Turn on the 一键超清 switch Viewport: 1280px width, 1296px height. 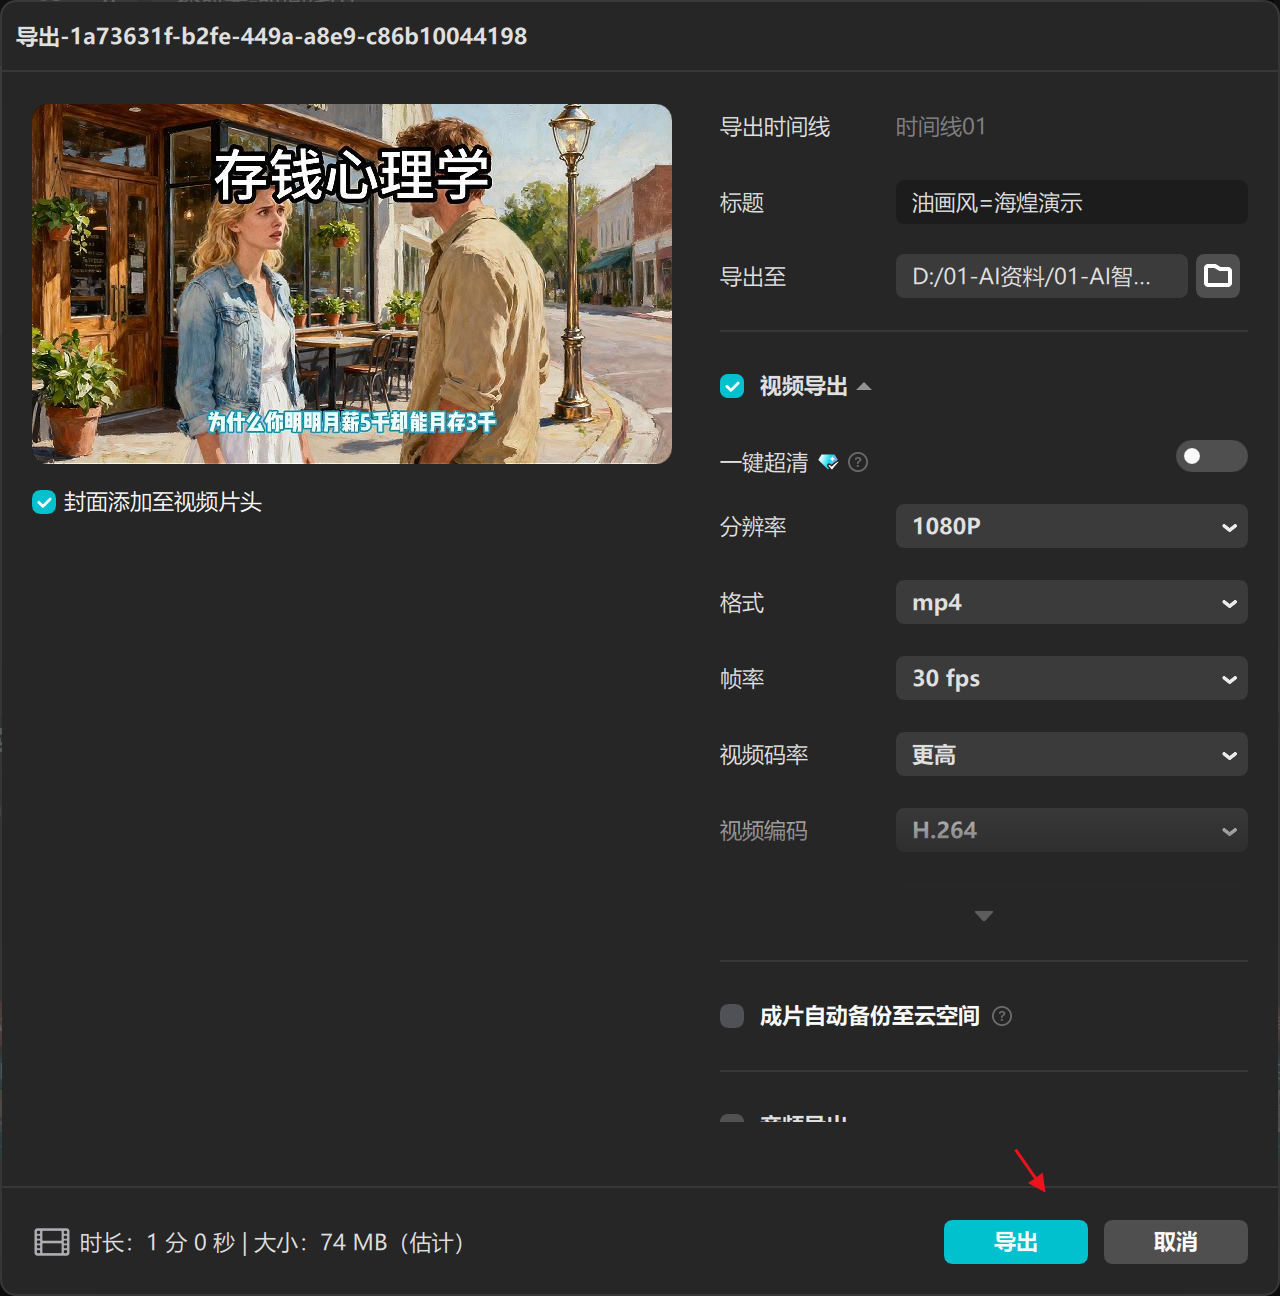(1211, 456)
